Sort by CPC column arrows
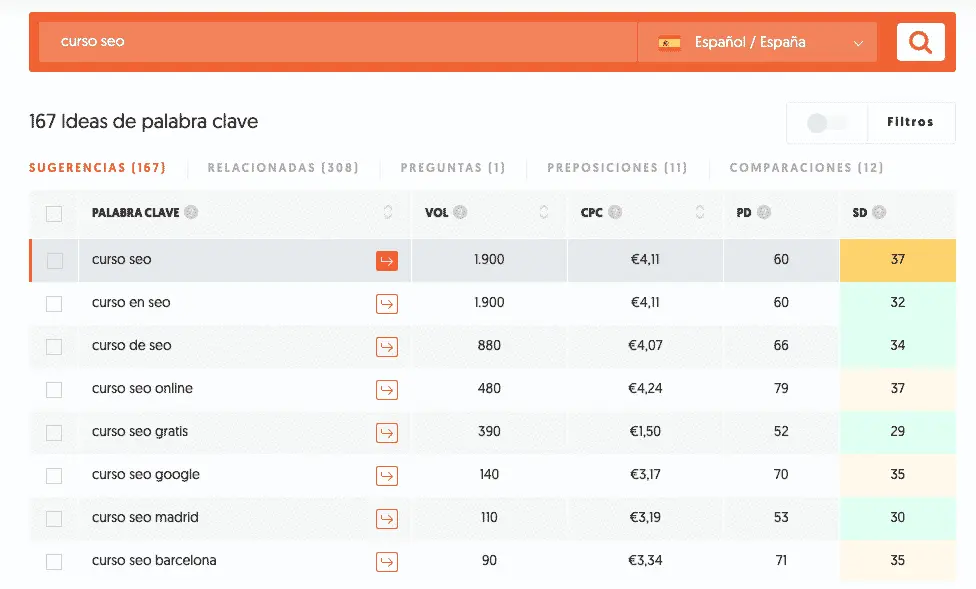976x589 pixels. pyautogui.click(x=699, y=213)
